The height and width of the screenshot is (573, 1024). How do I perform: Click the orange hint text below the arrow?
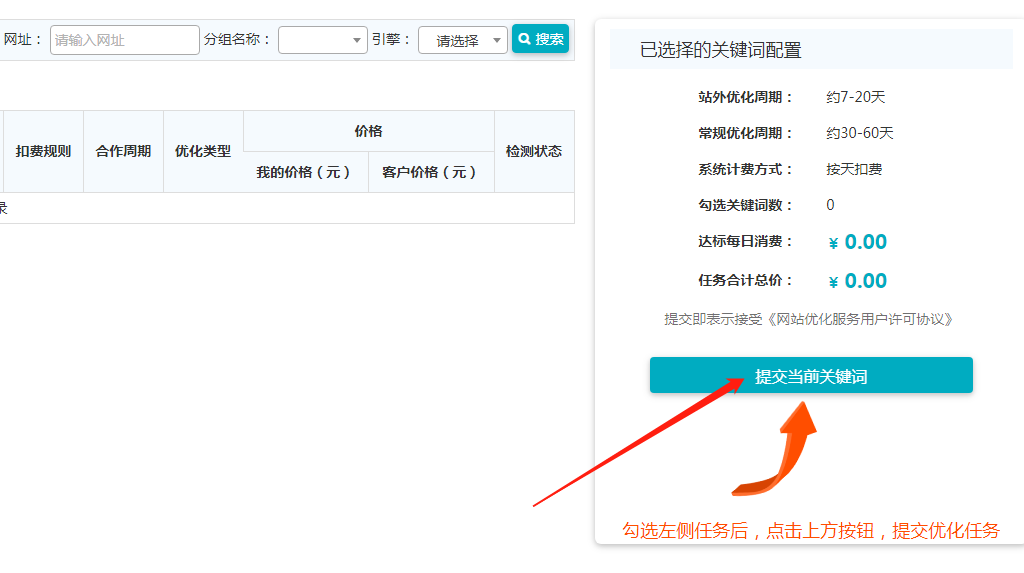click(810, 530)
